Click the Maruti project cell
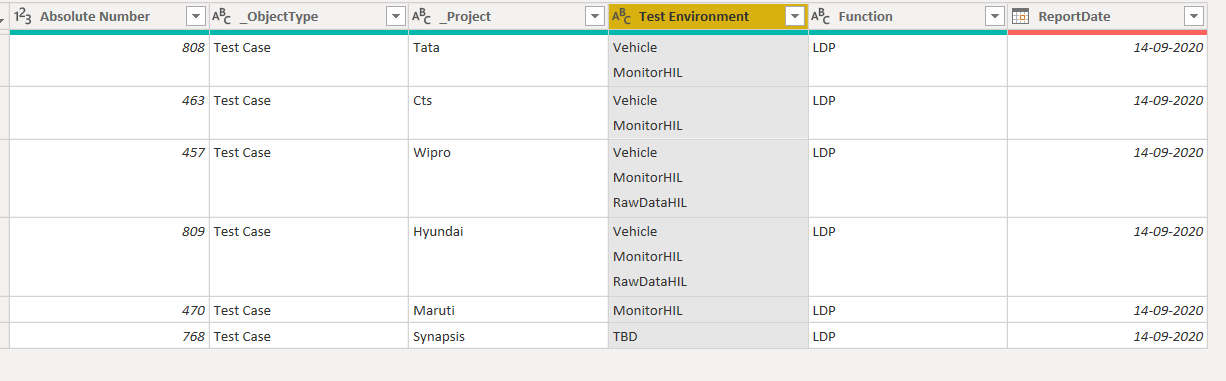This screenshot has width=1226, height=381. [x=508, y=310]
